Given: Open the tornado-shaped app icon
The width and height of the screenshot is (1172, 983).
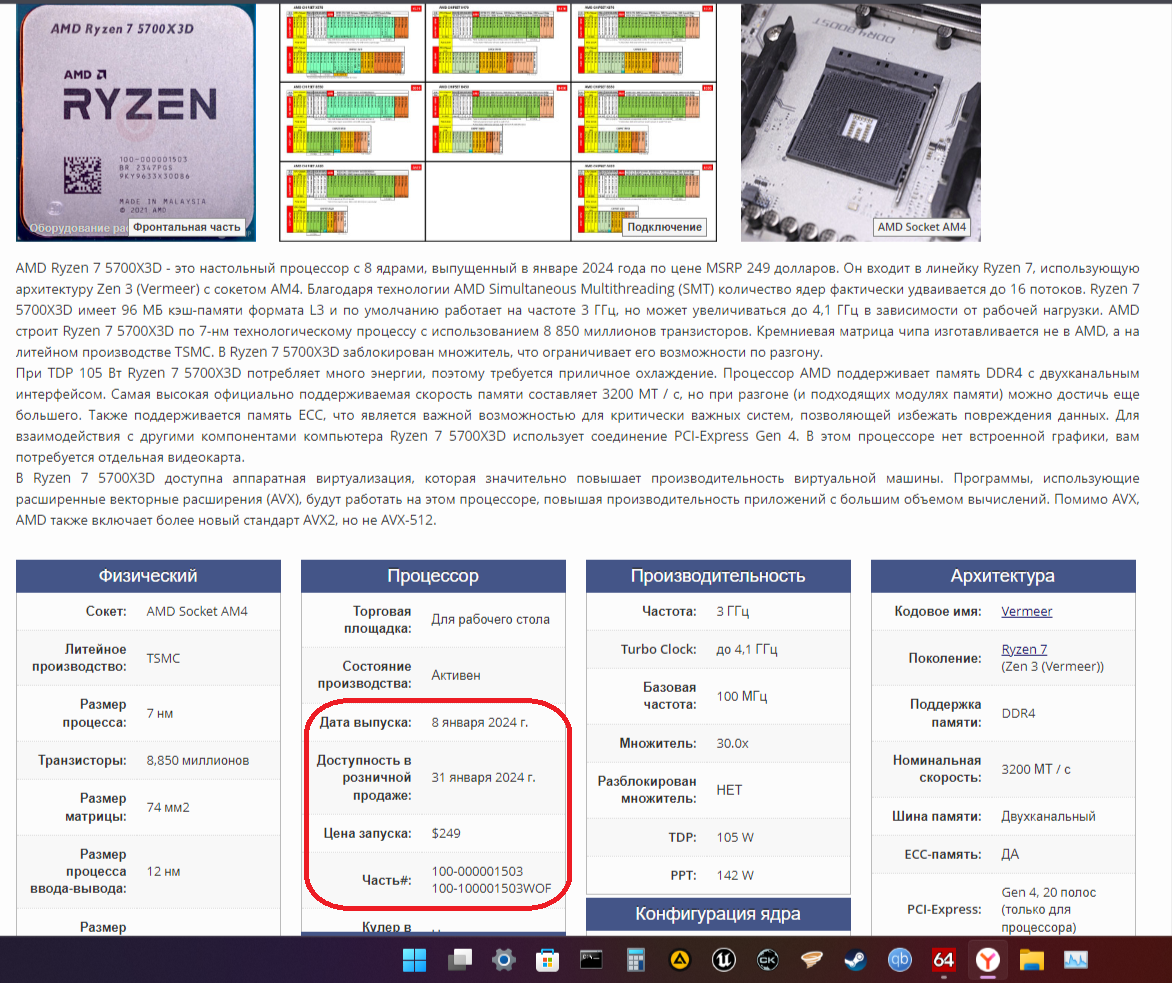Looking at the screenshot, I should click(x=812, y=960).
